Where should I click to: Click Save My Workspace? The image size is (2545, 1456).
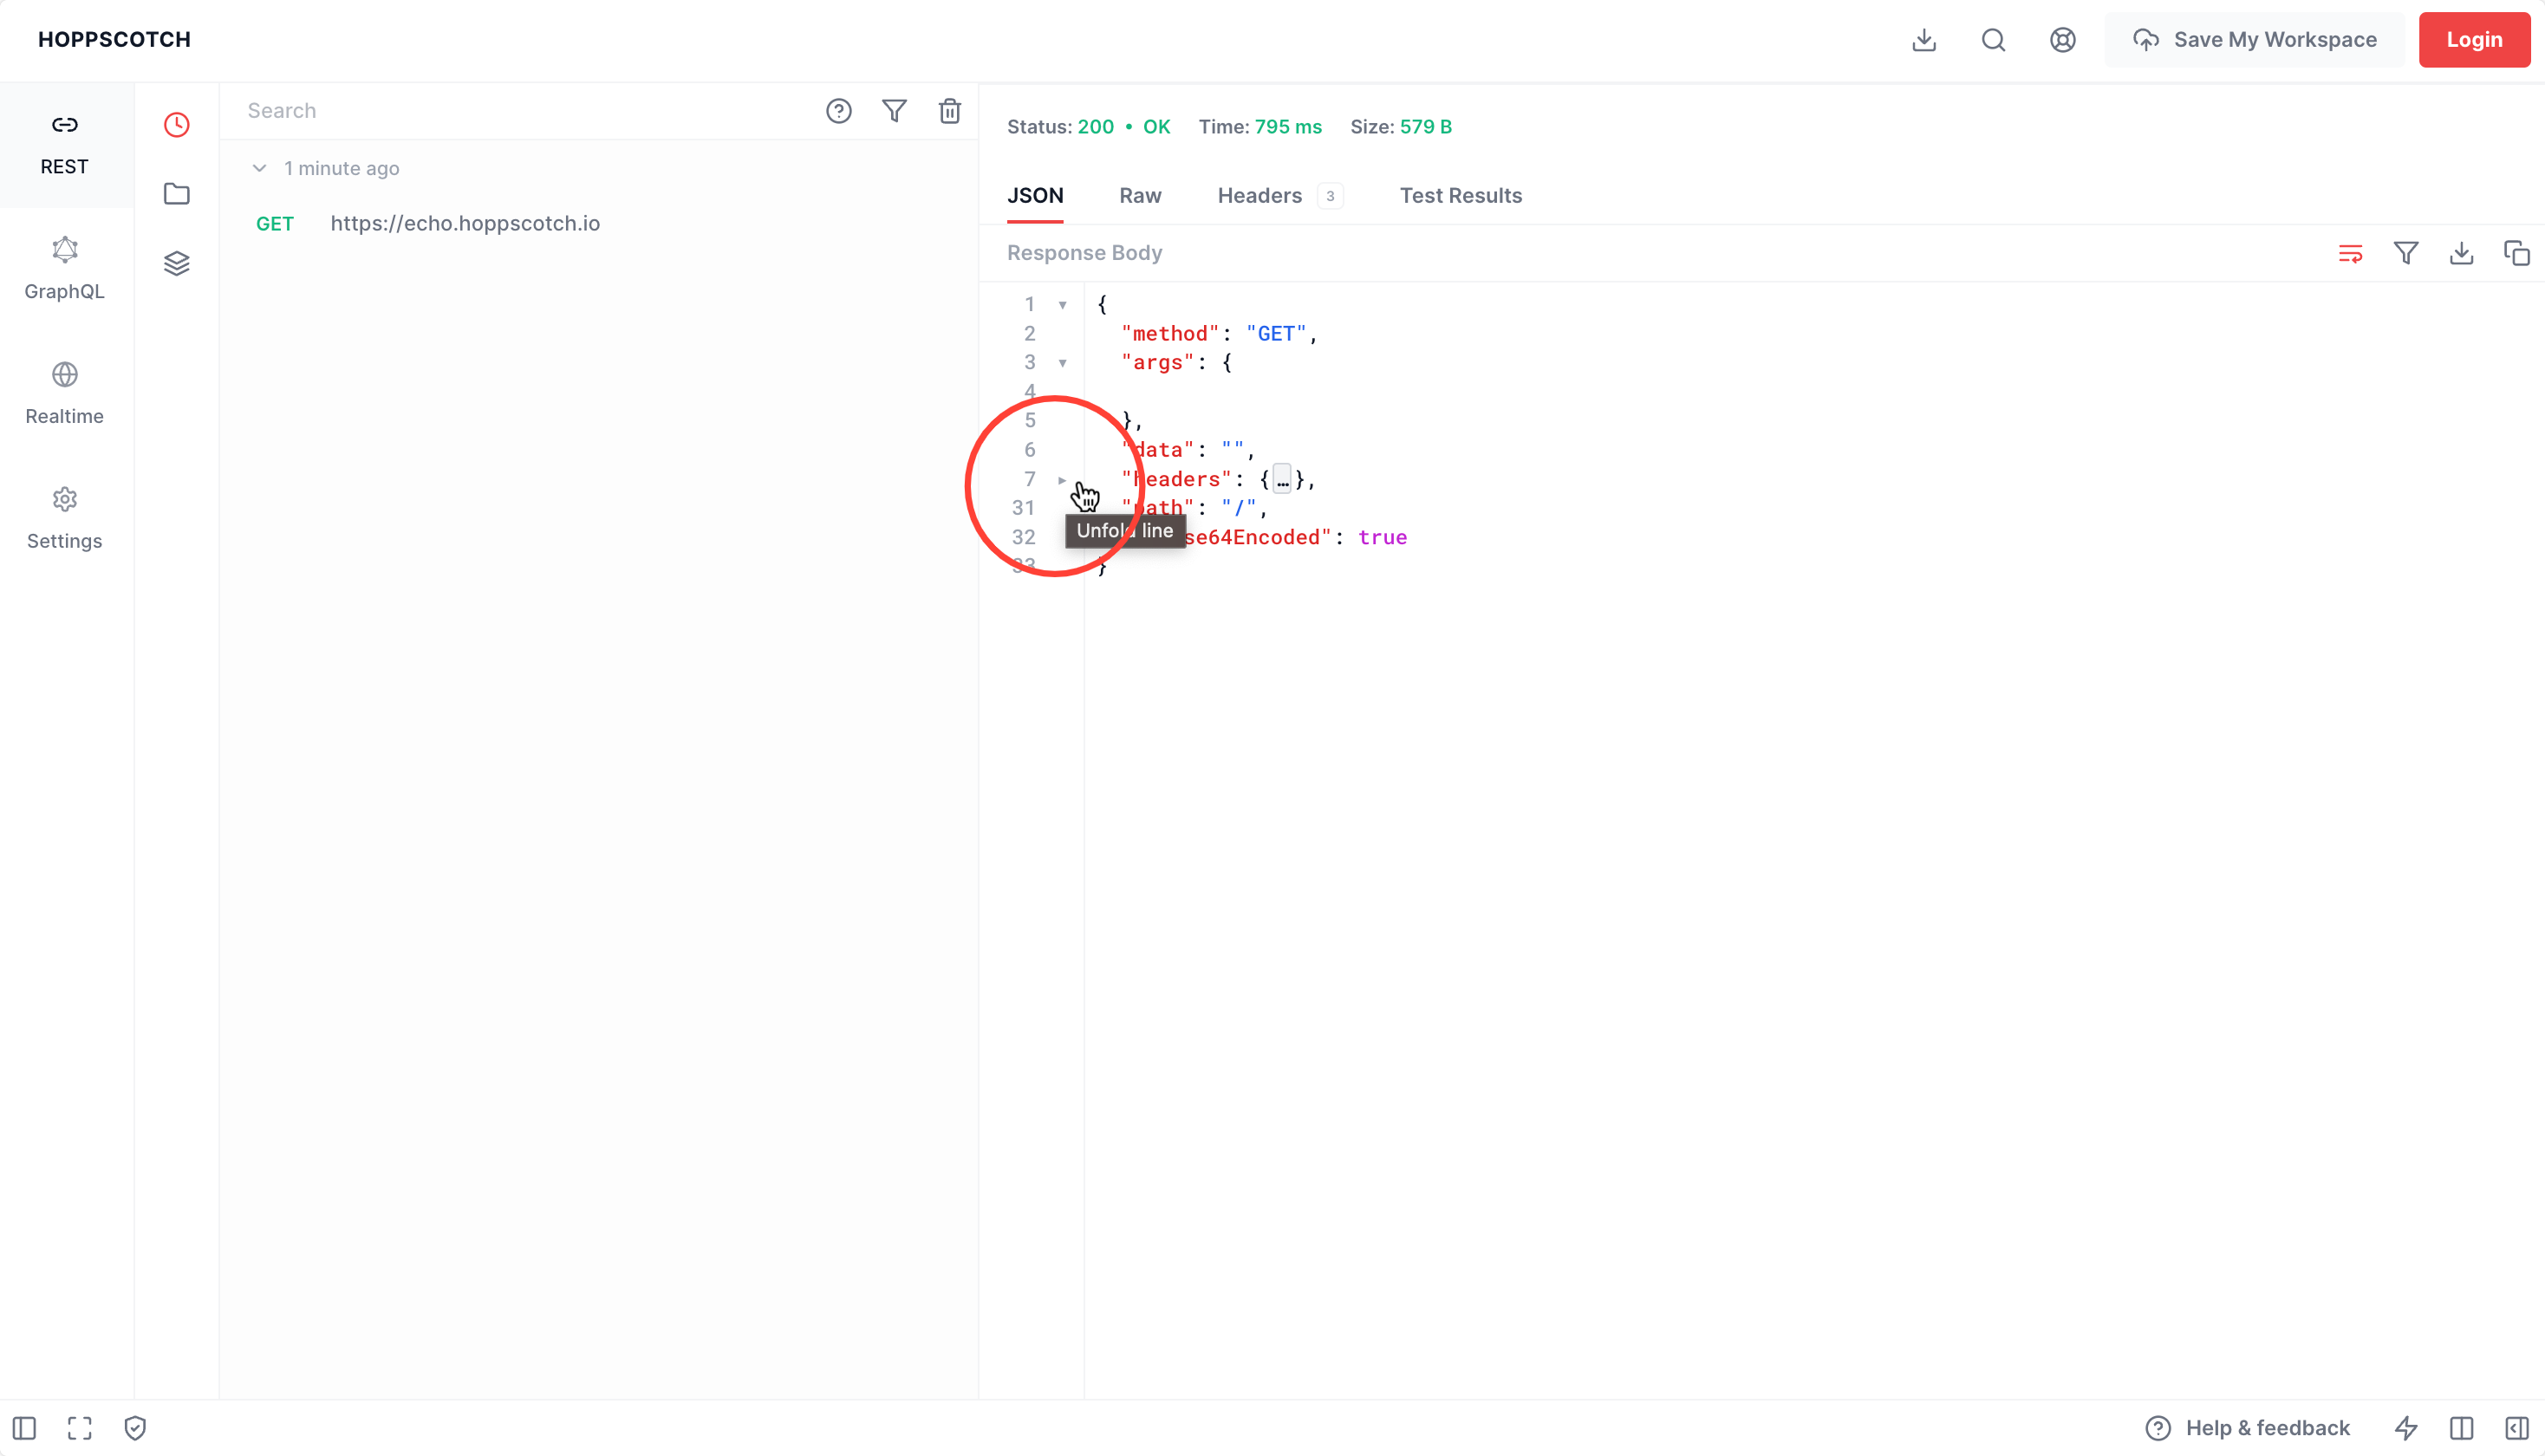2255,40
